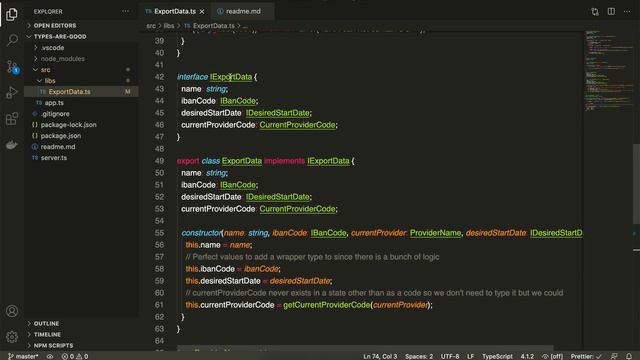Open the Search view icon
Screen dimensions: 640x360
pos(12,40)
